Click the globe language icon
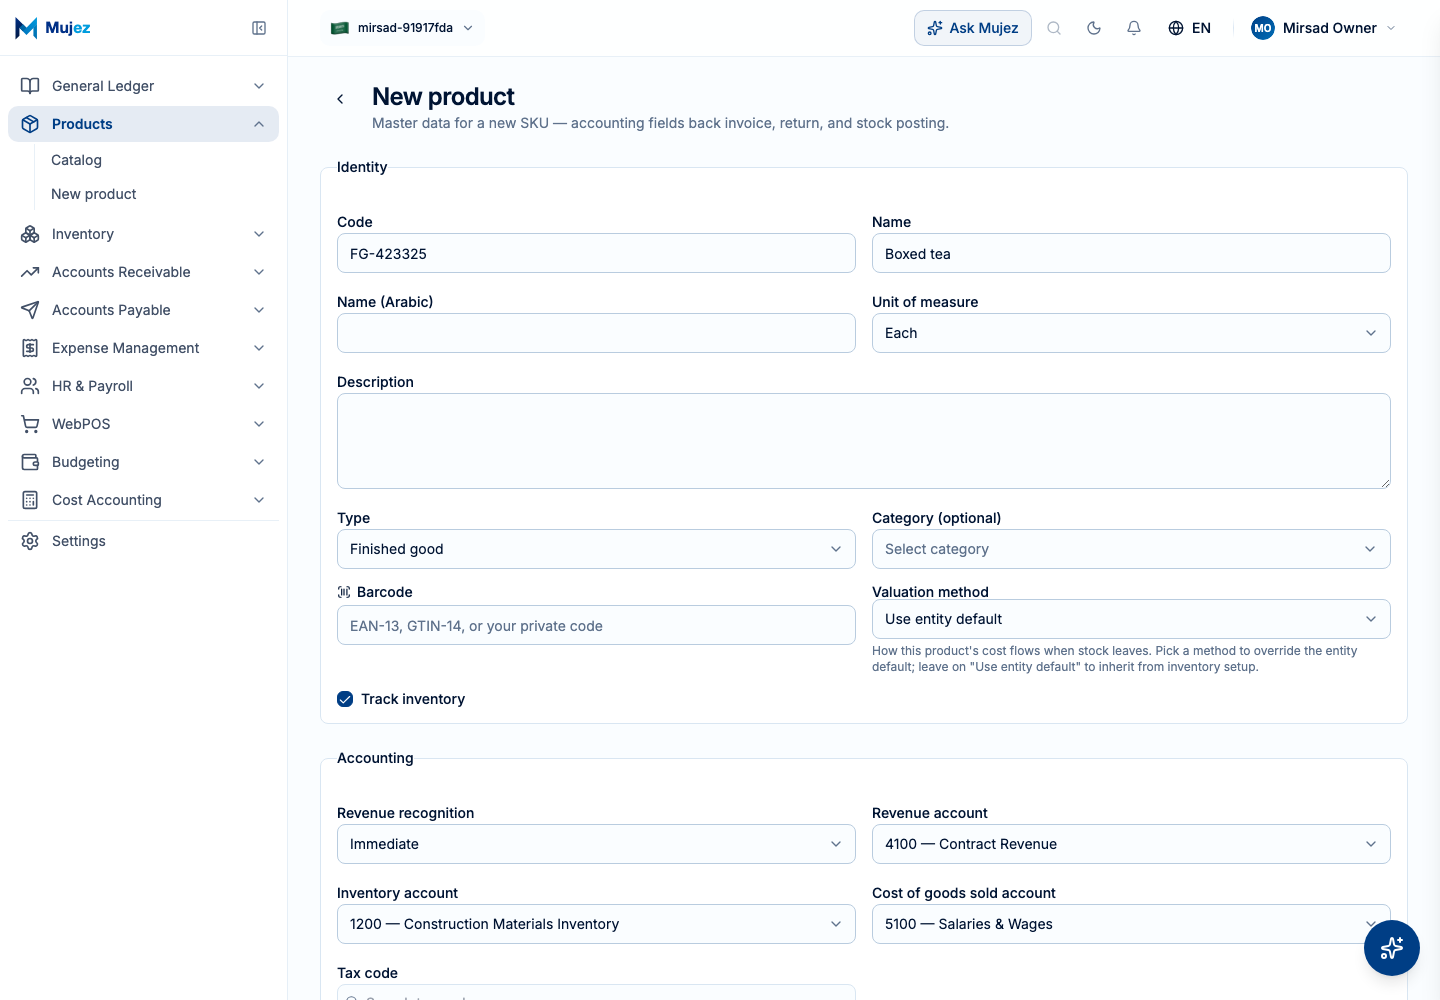The width and height of the screenshot is (1440, 1000). click(1176, 28)
